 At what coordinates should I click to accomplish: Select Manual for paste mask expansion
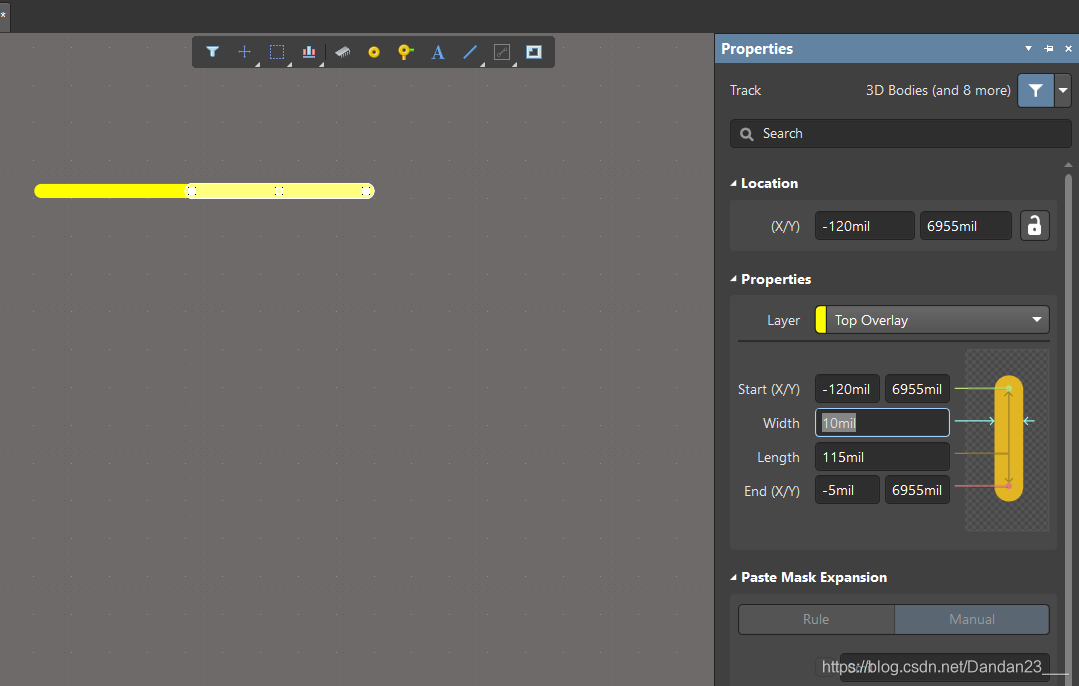(972, 619)
